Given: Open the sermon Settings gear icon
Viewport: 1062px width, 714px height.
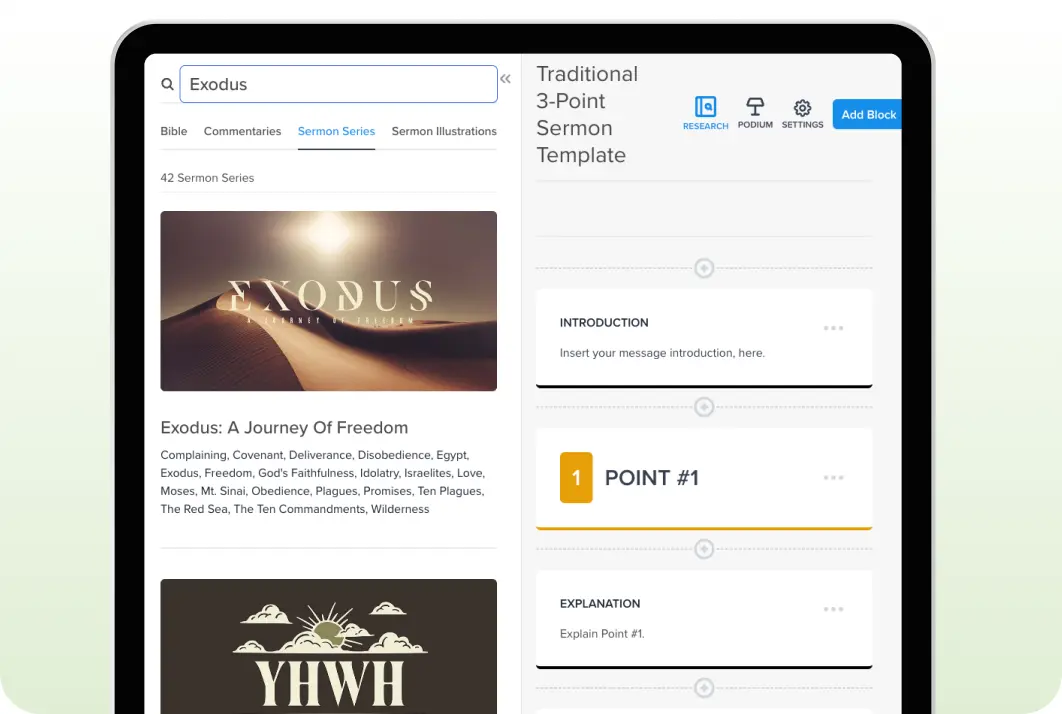Looking at the screenshot, I should (x=802, y=111).
